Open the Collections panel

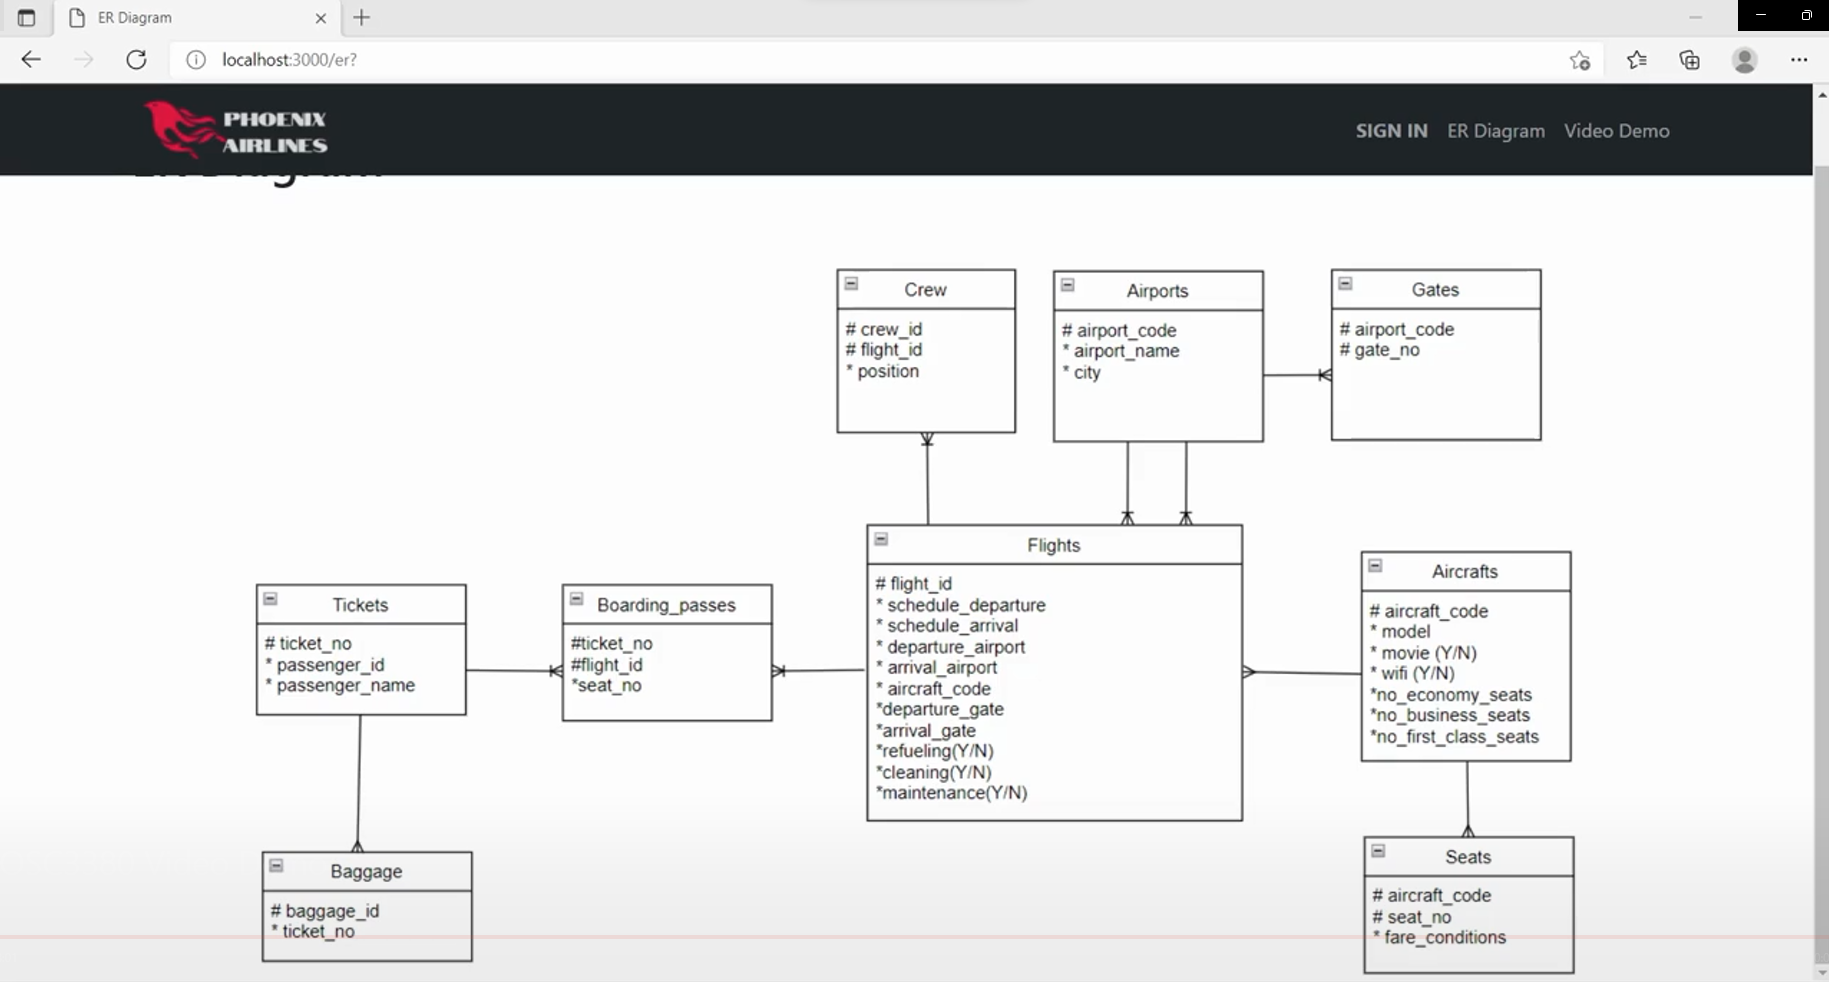click(x=1690, y=60)
